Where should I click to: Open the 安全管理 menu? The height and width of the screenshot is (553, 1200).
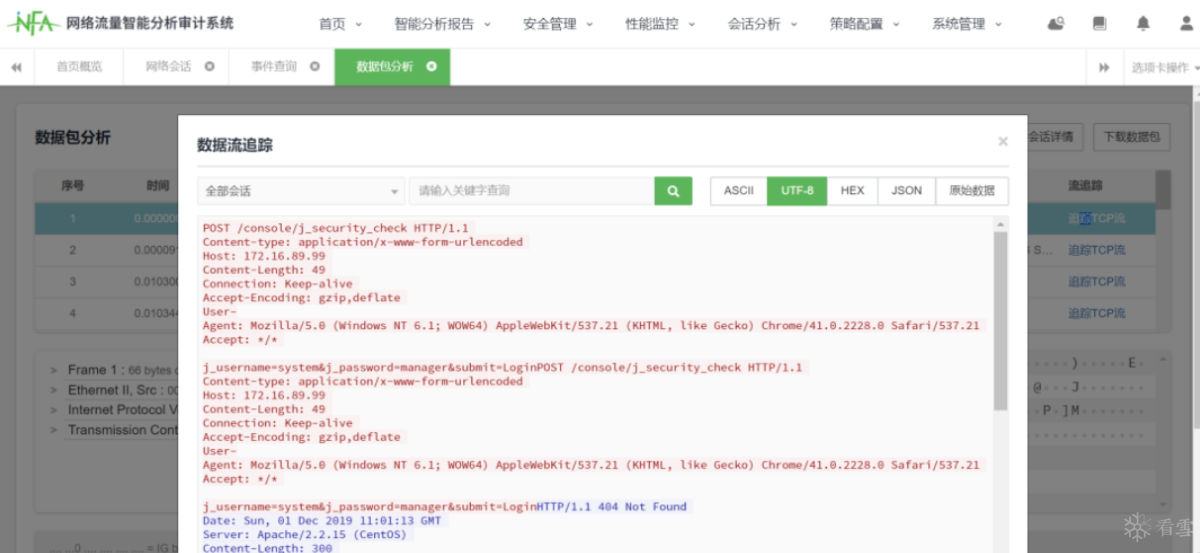point(558,24)
